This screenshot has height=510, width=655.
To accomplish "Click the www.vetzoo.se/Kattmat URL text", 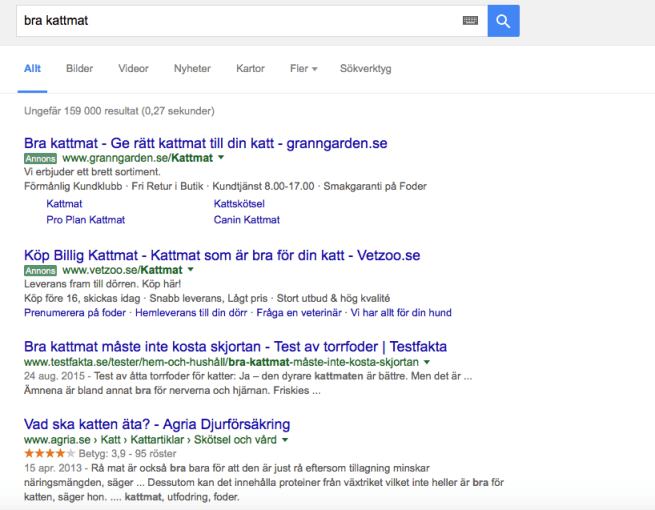I will click(x=122, y=270).
